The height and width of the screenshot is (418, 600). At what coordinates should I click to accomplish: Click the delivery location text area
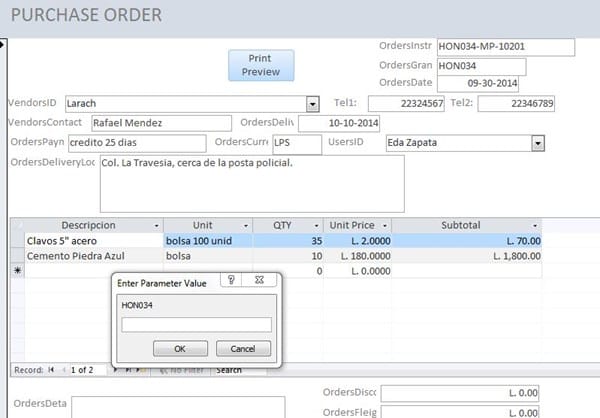click(252, 184)
